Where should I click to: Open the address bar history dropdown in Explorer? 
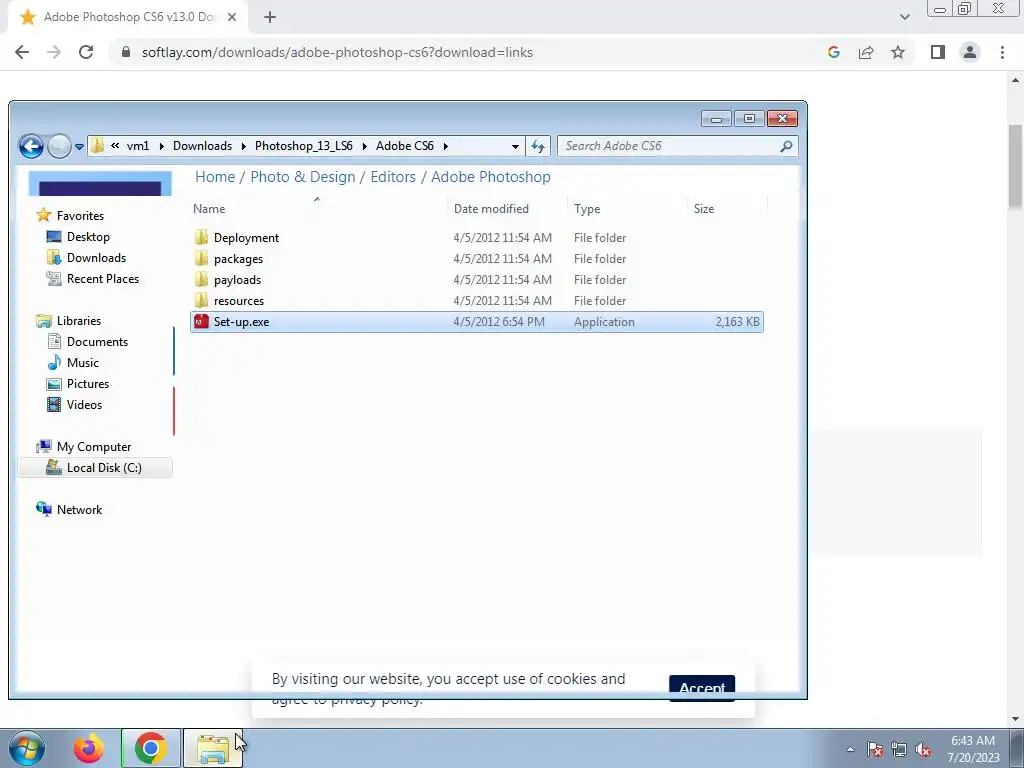coord(515,146)
